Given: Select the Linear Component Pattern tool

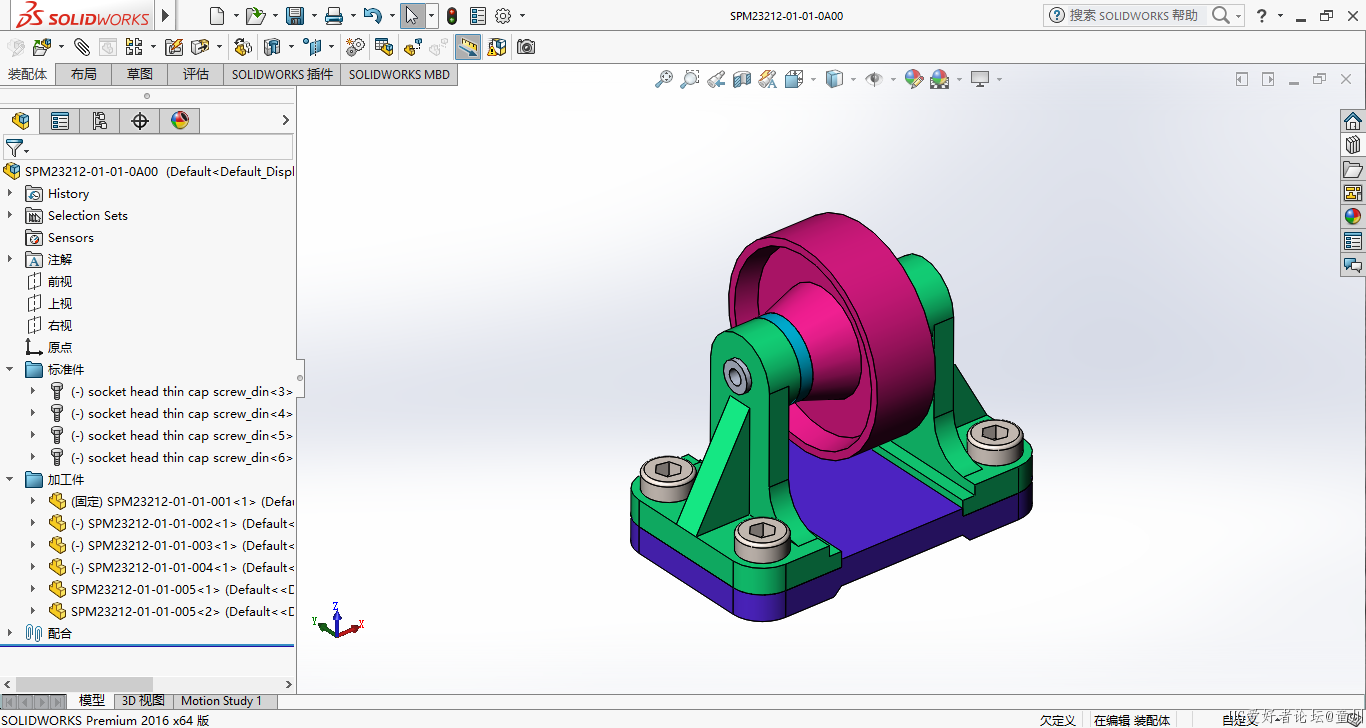Looking at the screenshot, I should click(133, 47).
